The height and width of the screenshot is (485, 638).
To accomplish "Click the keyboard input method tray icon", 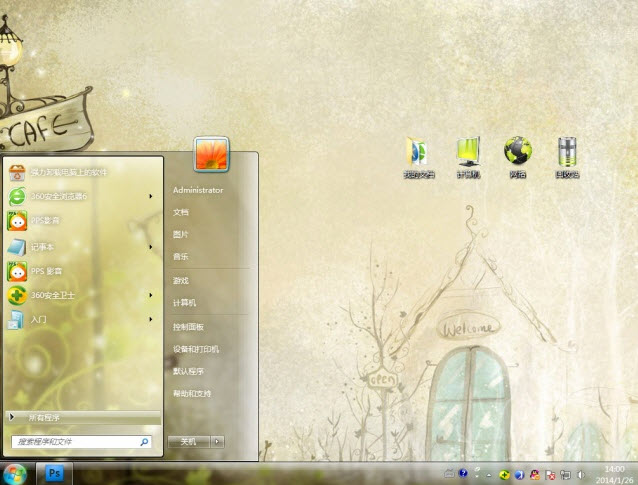I will point(449,474).
